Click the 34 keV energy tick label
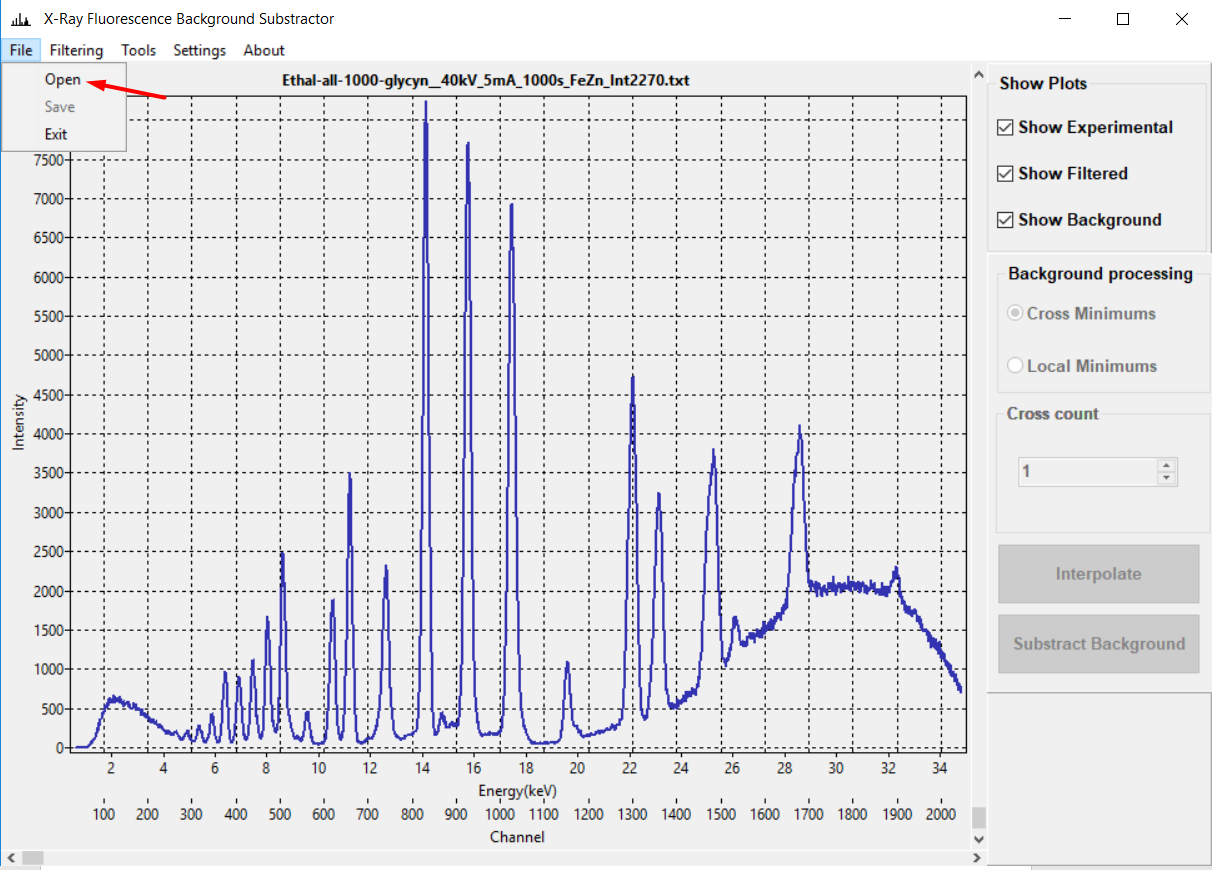 click(x=939, y=768)
